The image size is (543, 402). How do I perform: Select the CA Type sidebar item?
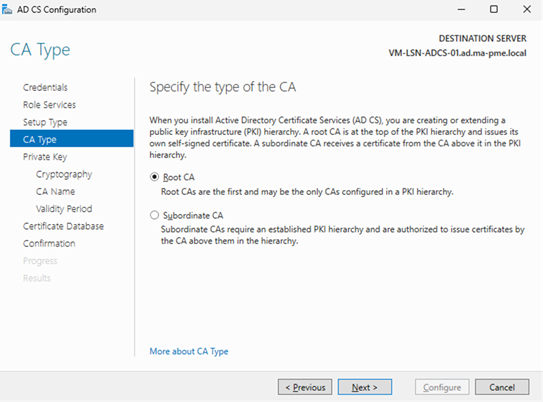tap(72, 139)
